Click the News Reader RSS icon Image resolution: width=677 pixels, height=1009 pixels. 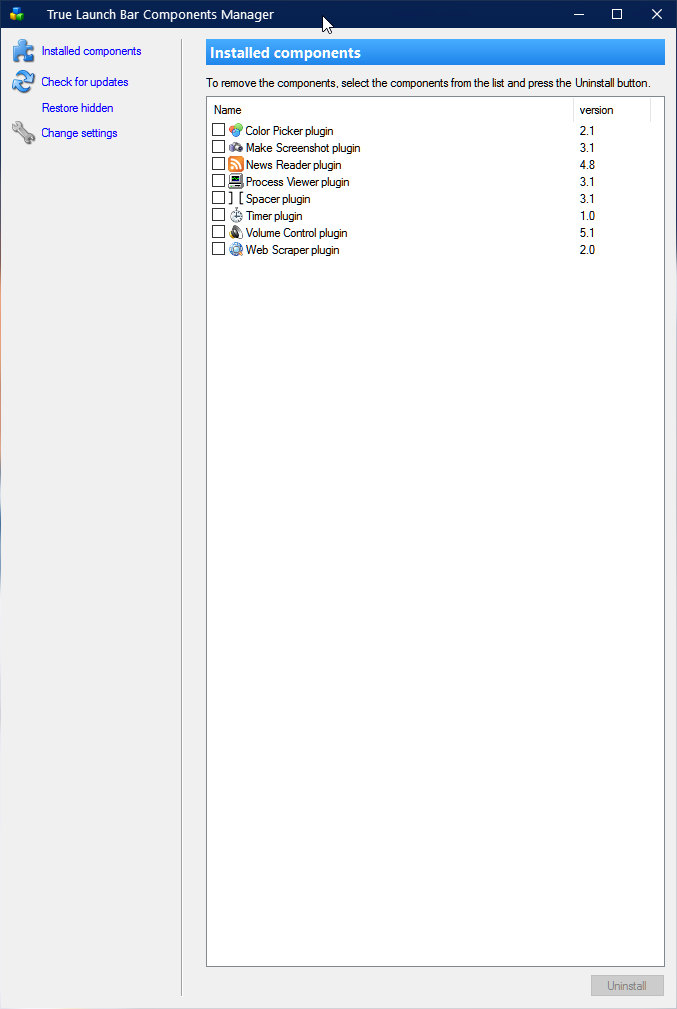(236, 165)
